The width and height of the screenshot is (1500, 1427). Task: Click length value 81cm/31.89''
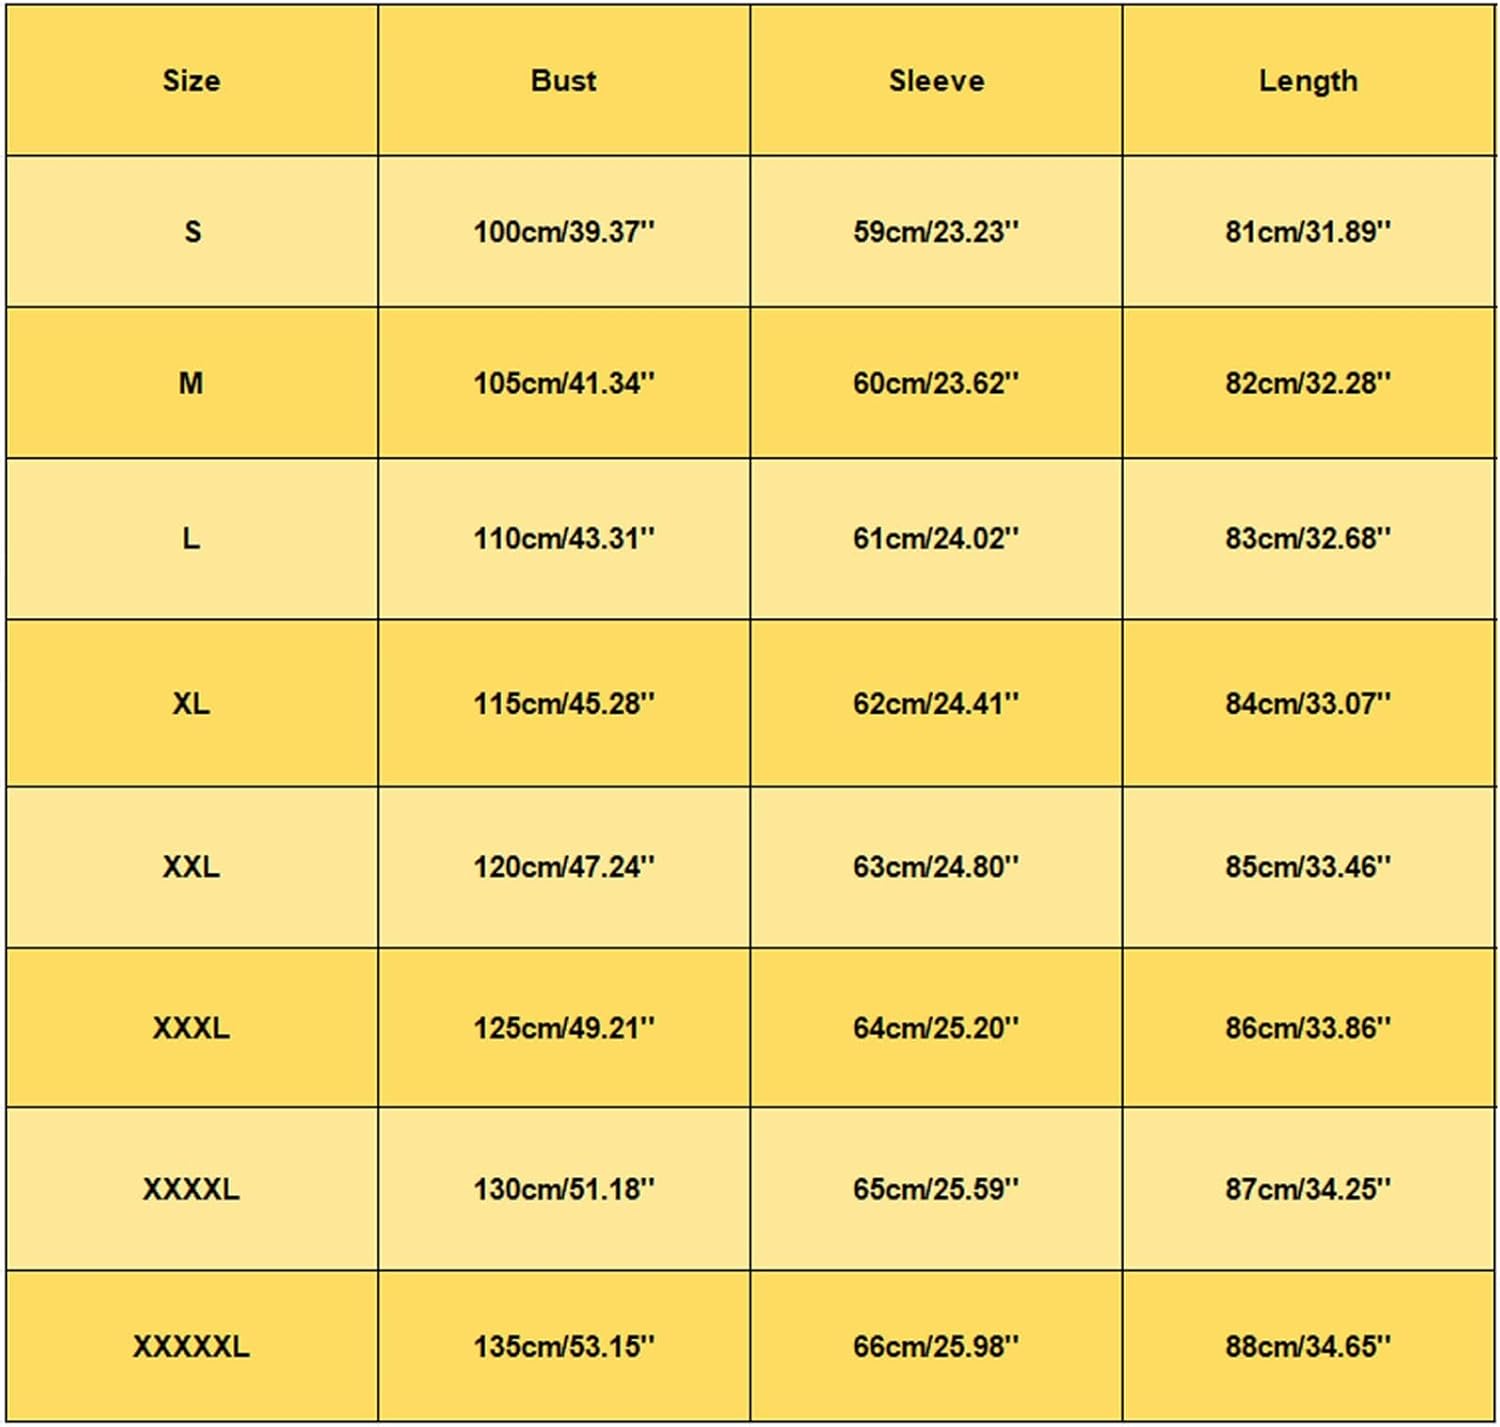pyautogui.click(x=1308, y=232)
